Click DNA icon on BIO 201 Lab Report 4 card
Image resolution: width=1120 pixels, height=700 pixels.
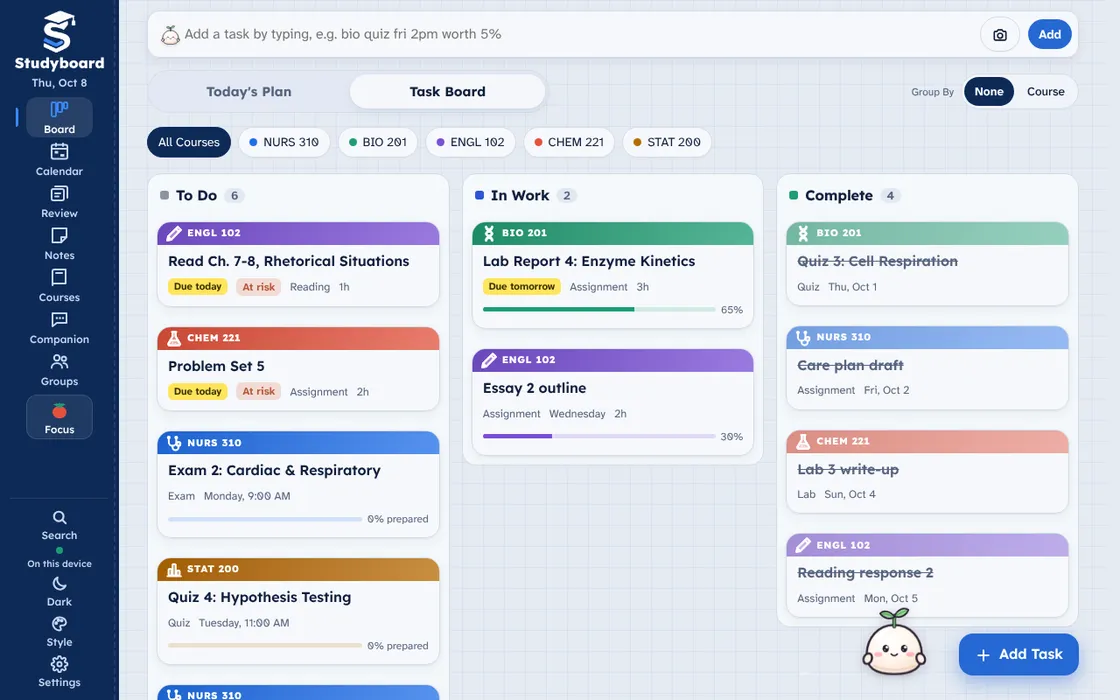(x=489, y=233)
